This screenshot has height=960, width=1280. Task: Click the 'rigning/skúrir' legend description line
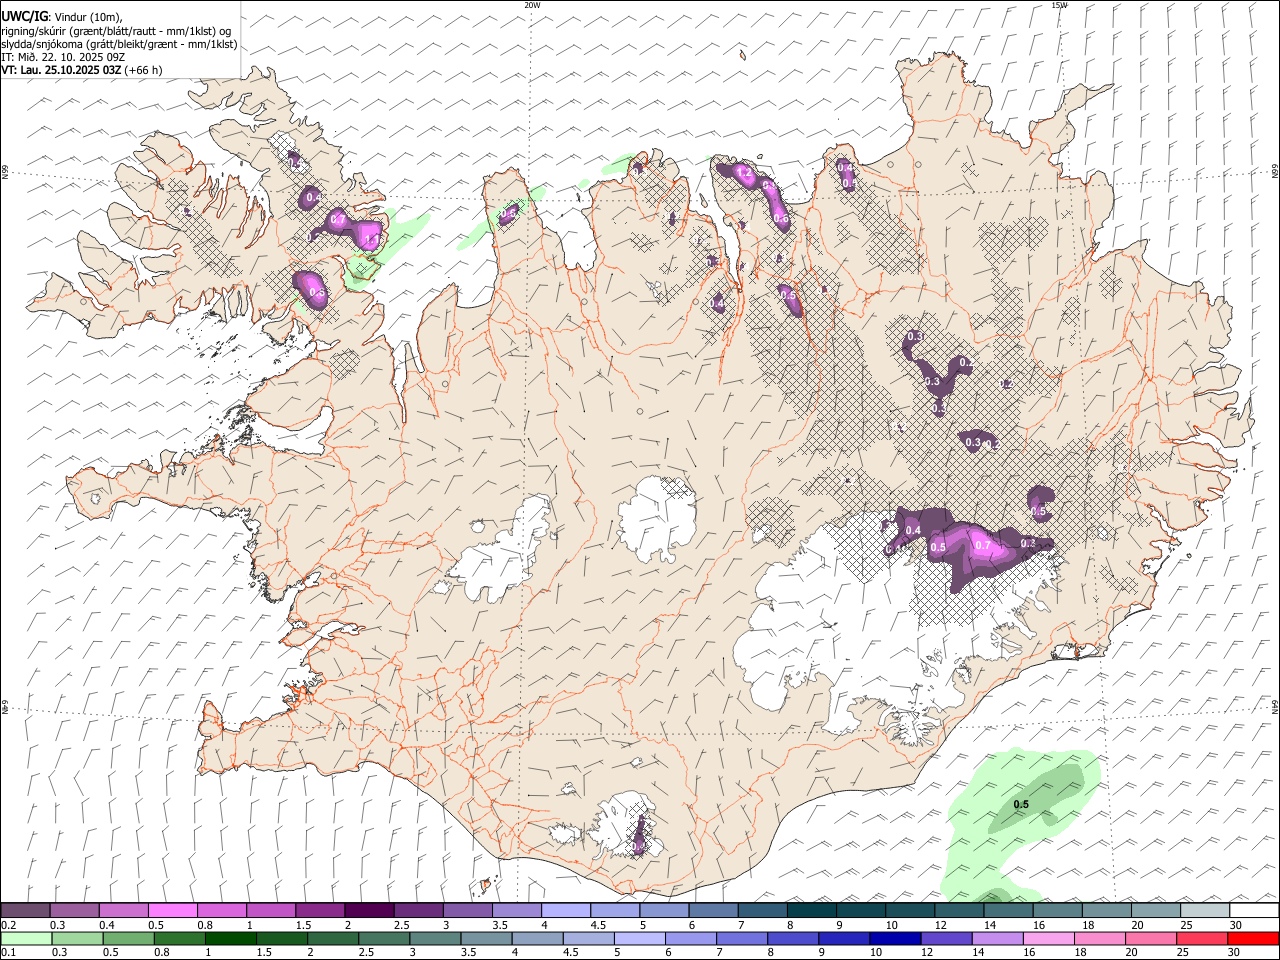(116, 31)
